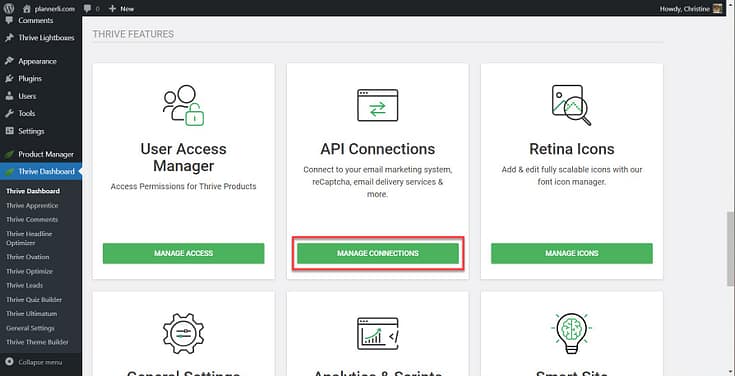The image size is (735, 376).
Task: Click the API Connections window-arrows icon
Action: coord(377,105)
